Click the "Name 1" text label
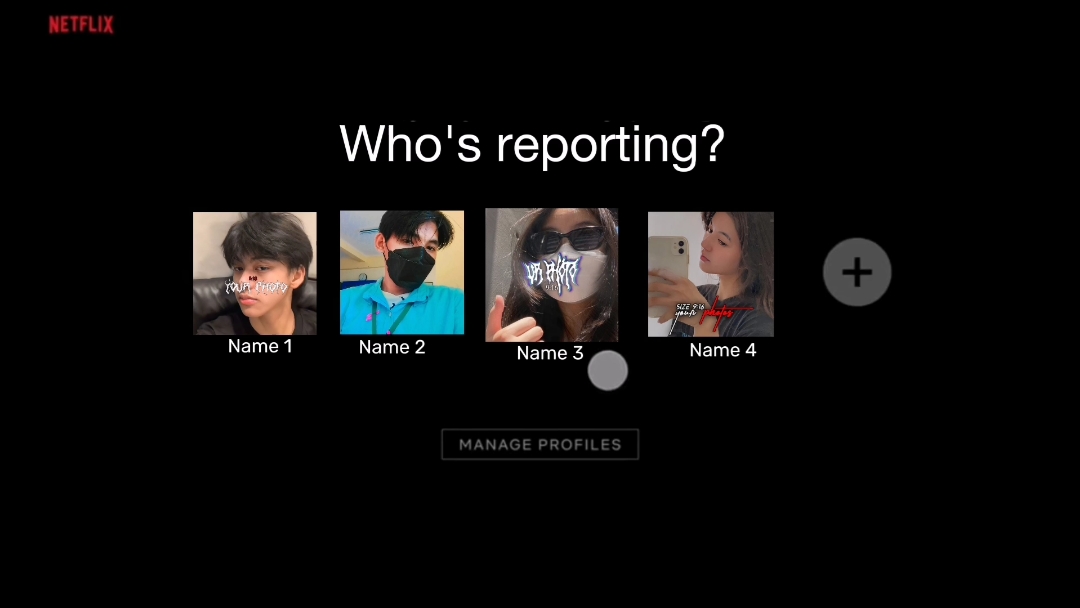The height and width of the screenshot is (608, 1080). [x=260, y=346]
